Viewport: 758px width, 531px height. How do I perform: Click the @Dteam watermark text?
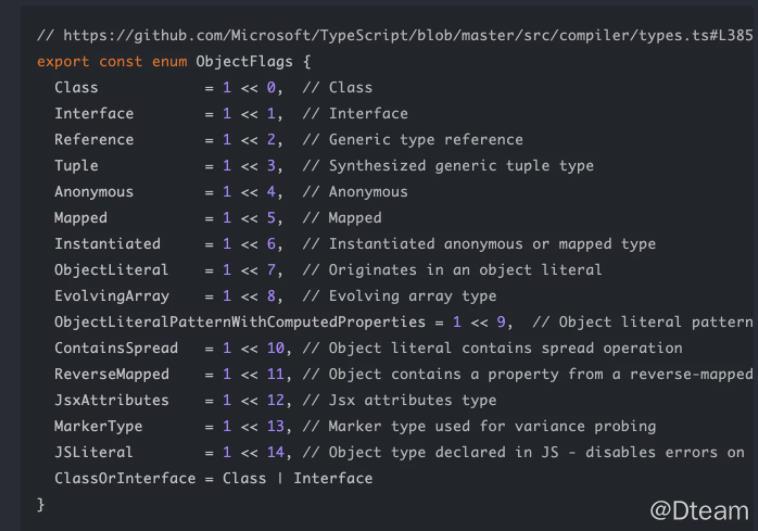[698, 510]
